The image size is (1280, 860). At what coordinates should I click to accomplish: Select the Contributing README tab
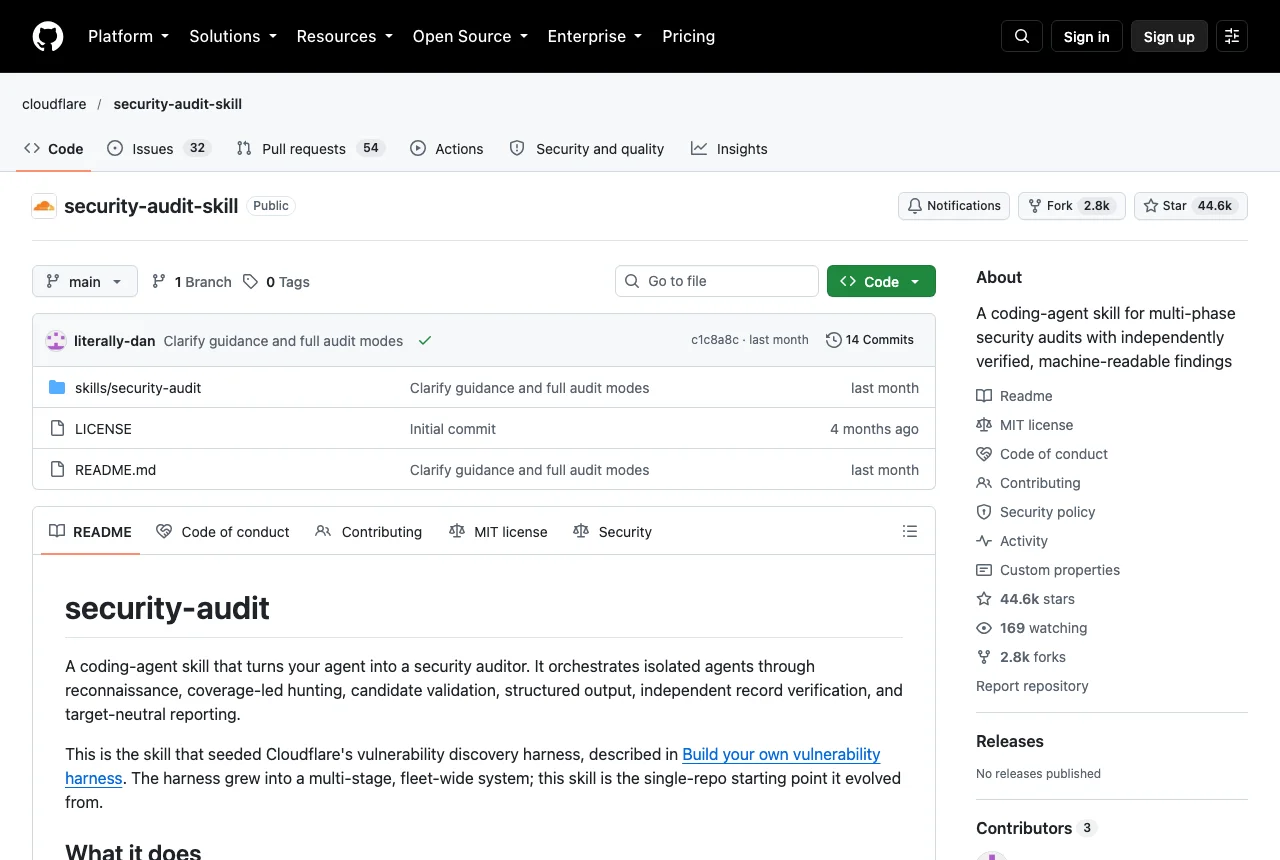click(369, 532)
